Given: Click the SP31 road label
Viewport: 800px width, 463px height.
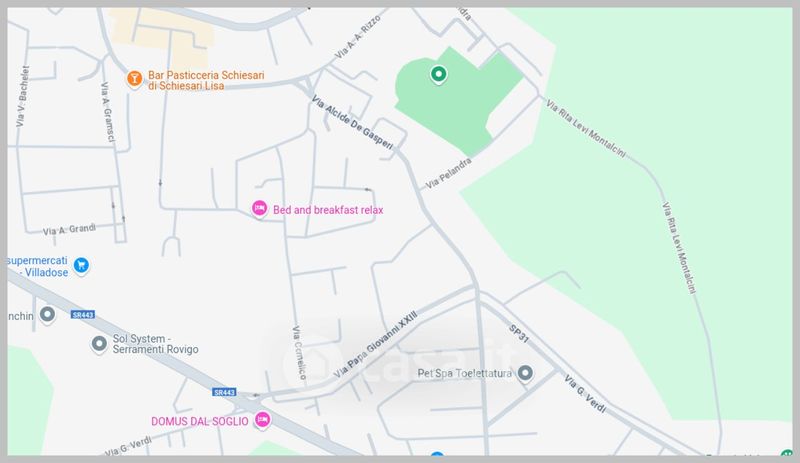Looking at the screenshot, I should coord(518,333).
